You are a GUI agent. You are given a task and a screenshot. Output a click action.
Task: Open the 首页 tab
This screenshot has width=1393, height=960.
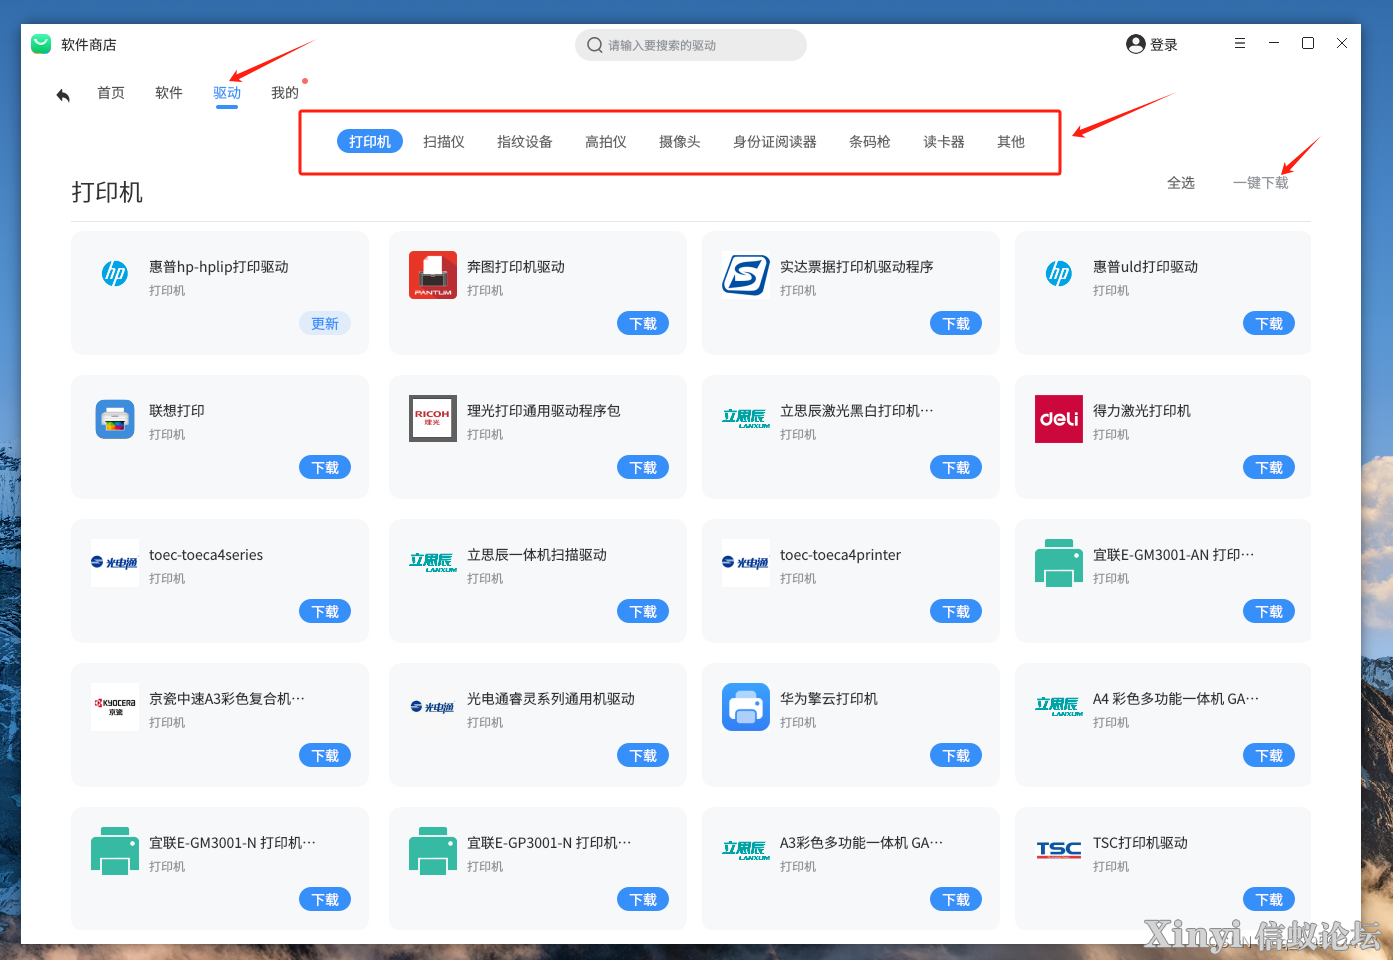tap(111, 93)
